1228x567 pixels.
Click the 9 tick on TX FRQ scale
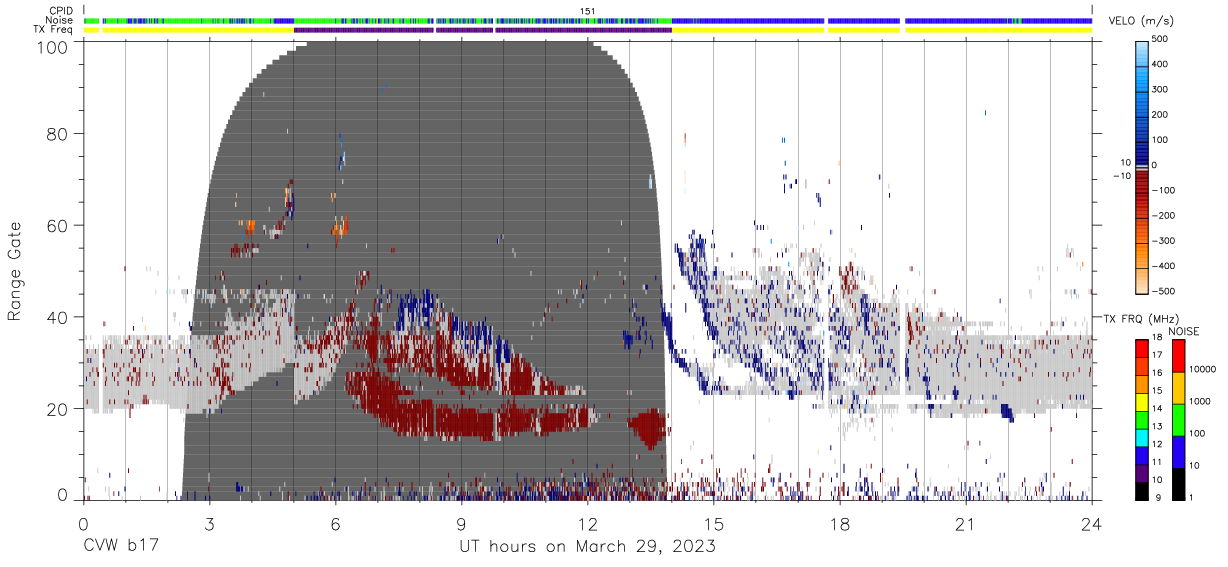click(x=1159, y=497)
